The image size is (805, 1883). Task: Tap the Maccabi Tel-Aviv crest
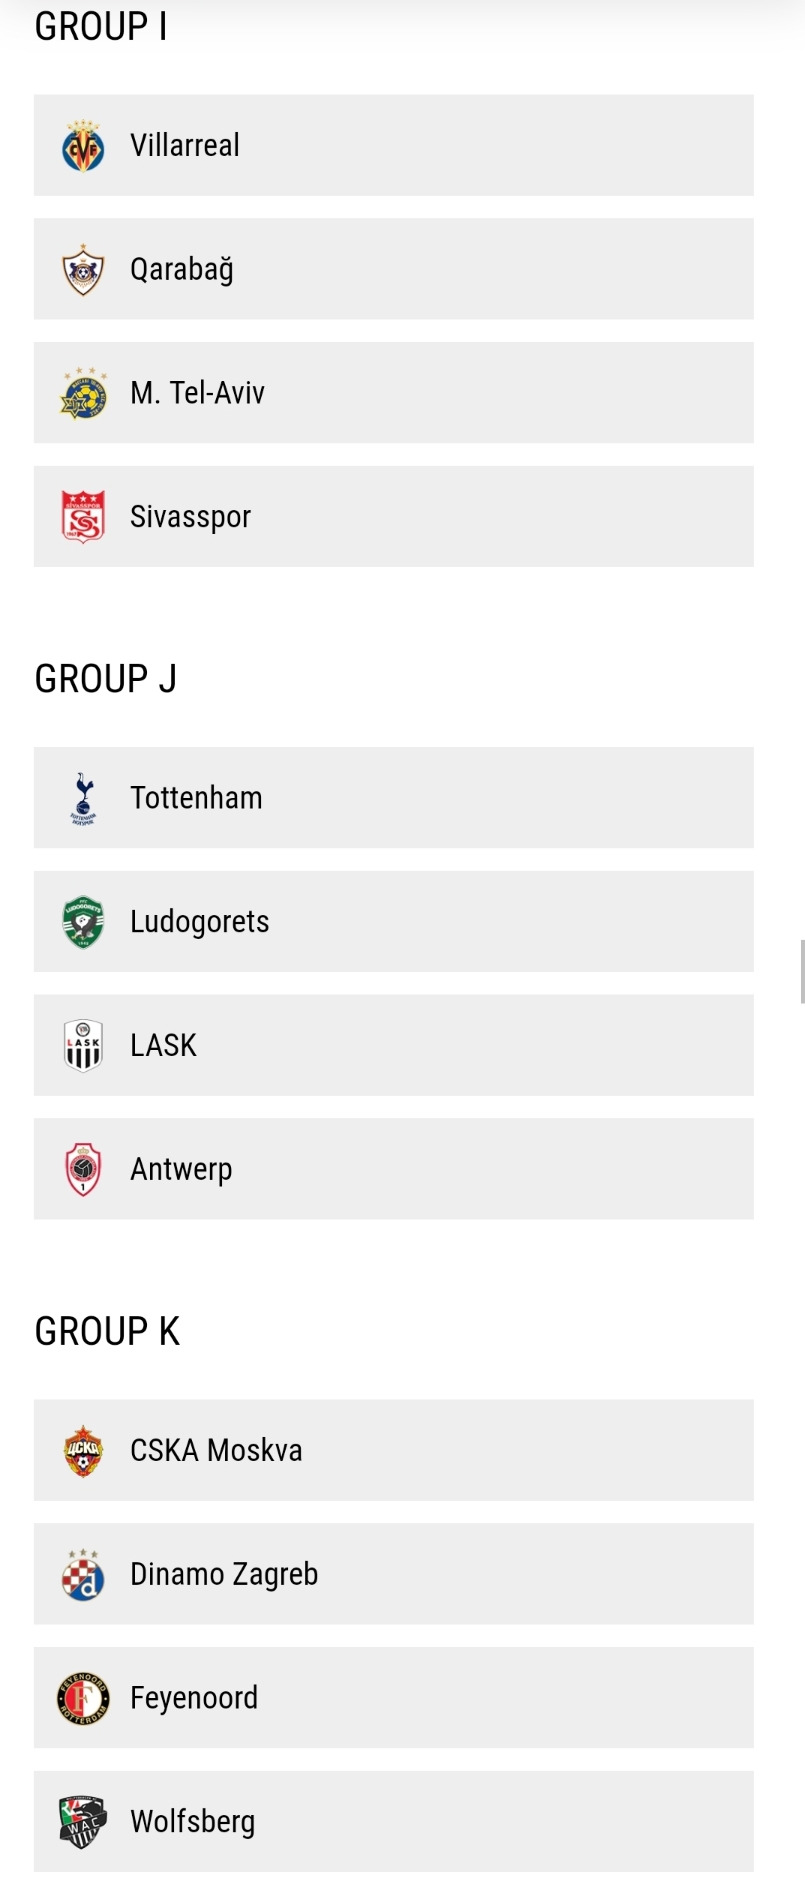[x=83, y=393]
